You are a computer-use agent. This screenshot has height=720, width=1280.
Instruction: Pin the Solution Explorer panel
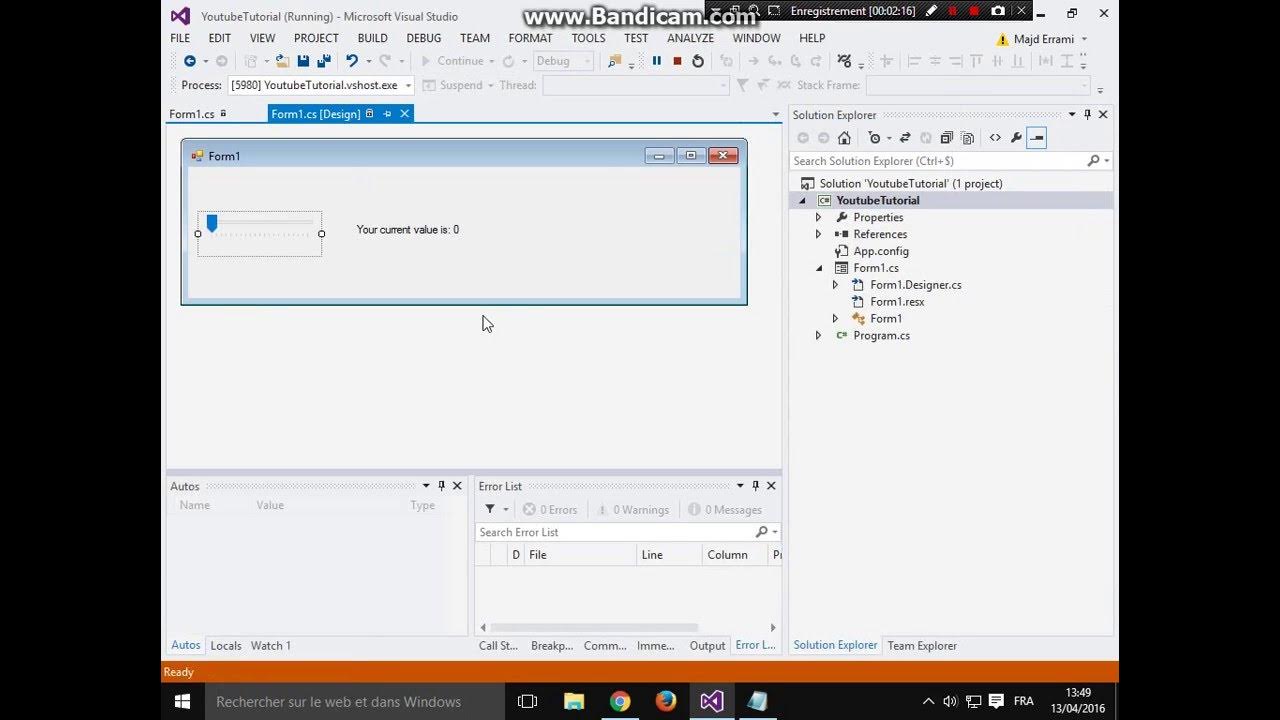(1088, 115)
